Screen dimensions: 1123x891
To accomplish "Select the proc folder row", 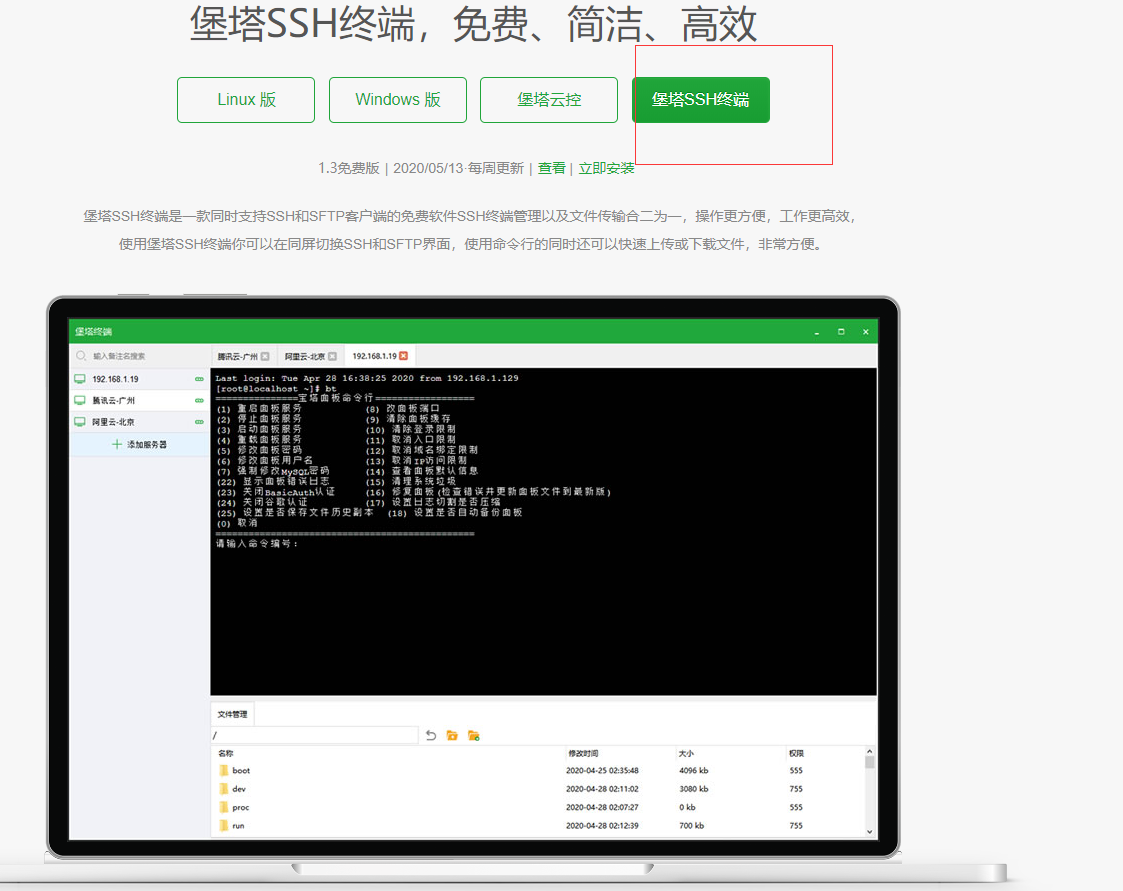I will [x=539, y=807].
